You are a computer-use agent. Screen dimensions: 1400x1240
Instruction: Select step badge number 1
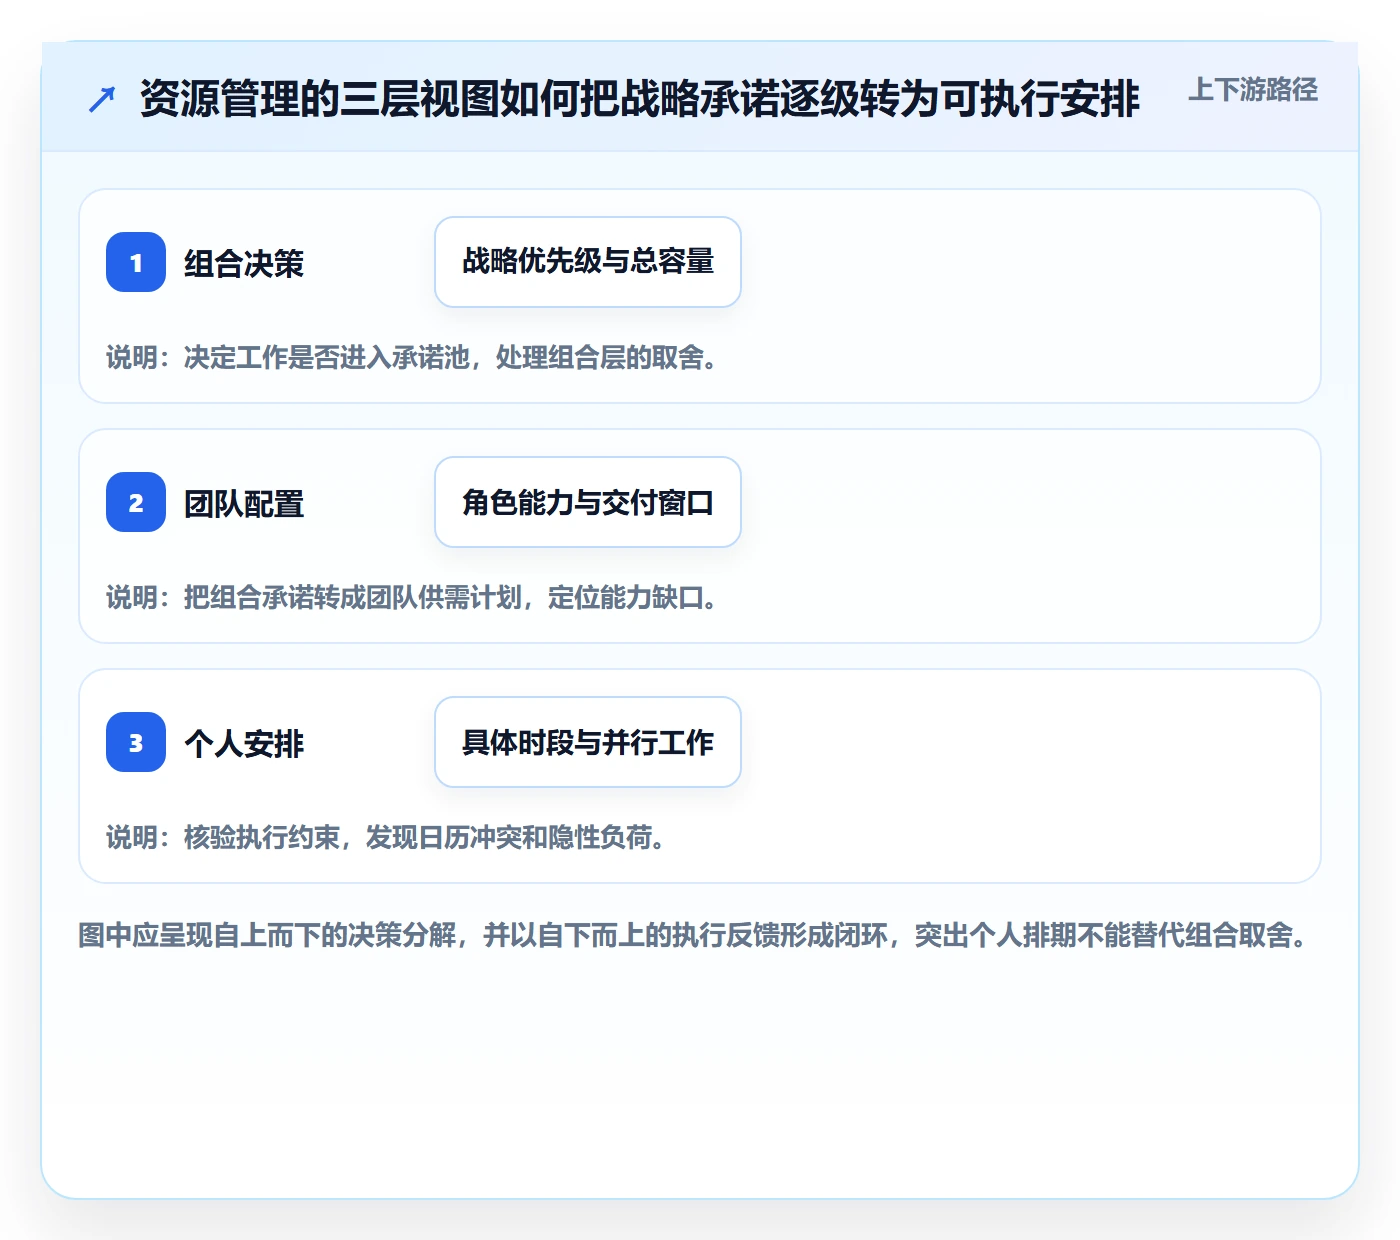[136, 262]
